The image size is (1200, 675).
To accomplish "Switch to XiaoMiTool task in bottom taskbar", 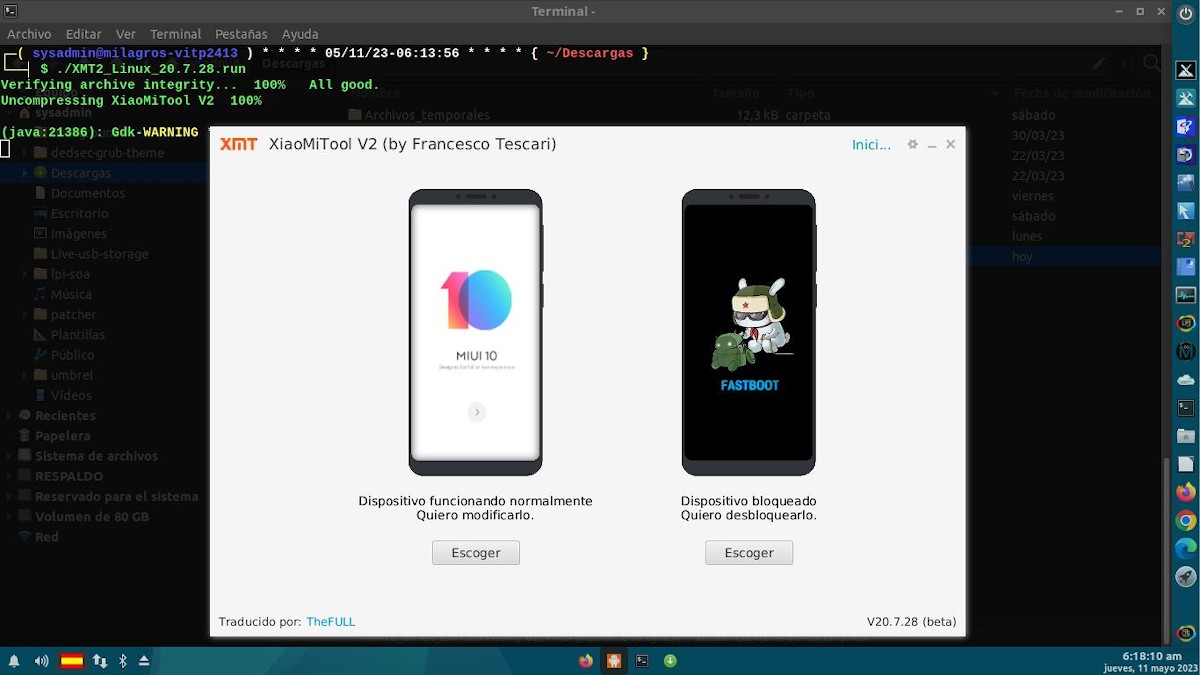I will click(x=614, y=661).
